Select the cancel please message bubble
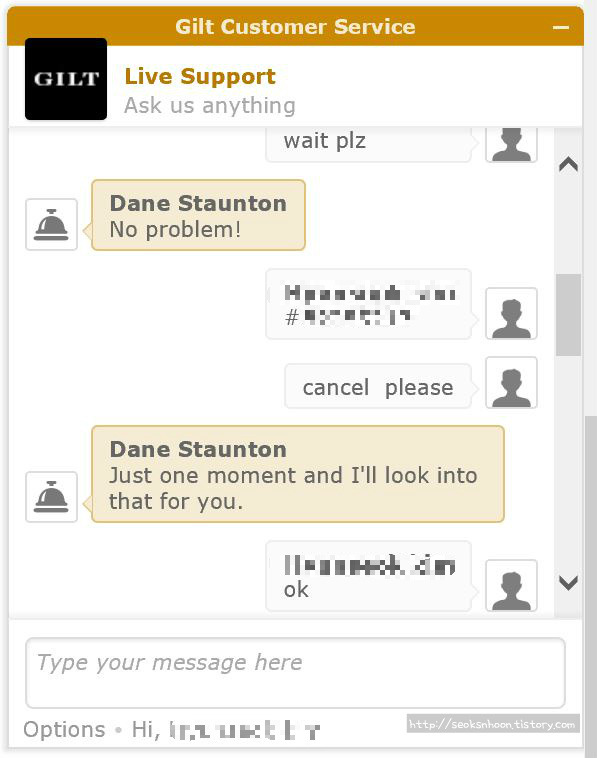 click(x=378, y=387)
